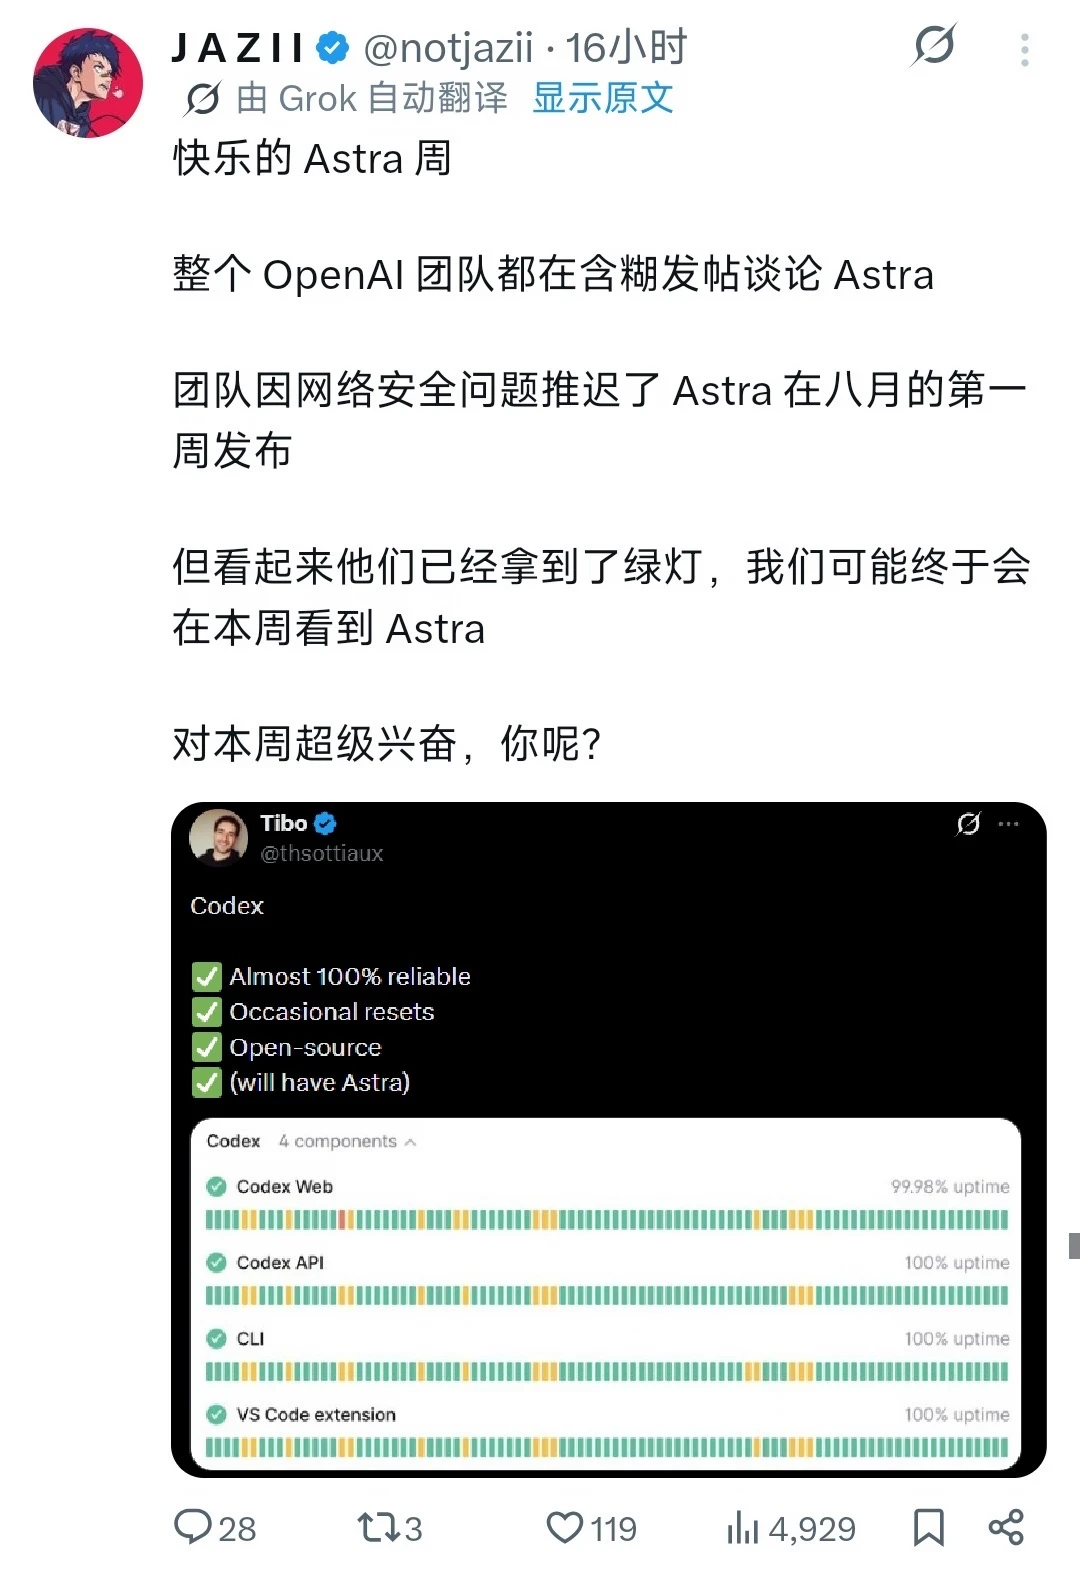Open the three-dot more options menu
The width and height of the screenshot is (1080, 1576).
[1025, 49]
